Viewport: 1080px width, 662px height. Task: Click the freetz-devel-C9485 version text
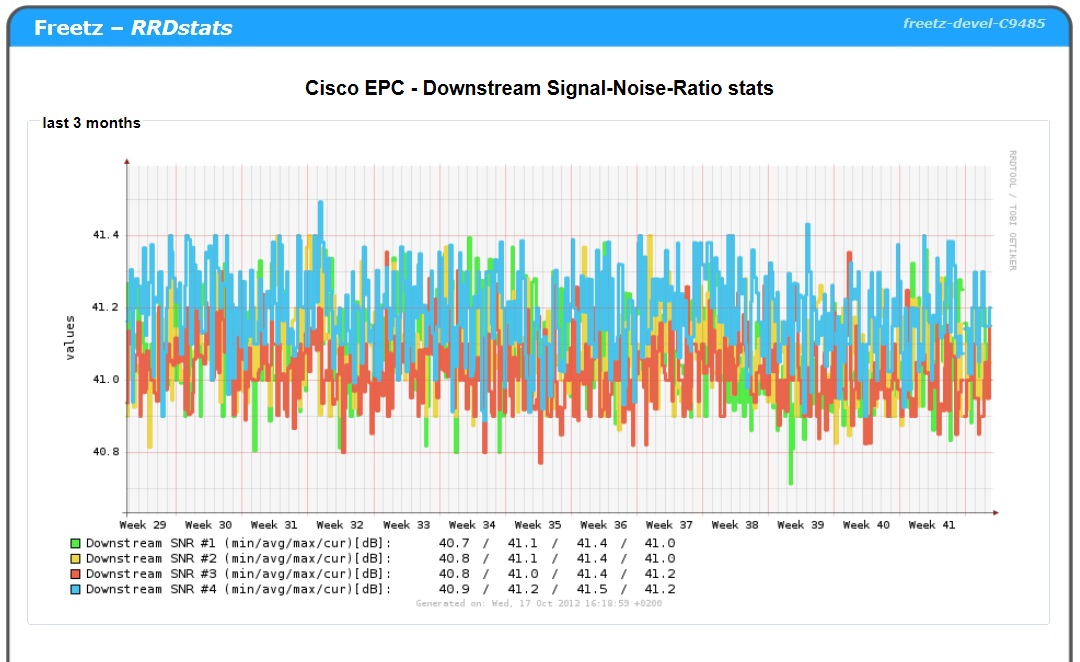click(973, 23)
